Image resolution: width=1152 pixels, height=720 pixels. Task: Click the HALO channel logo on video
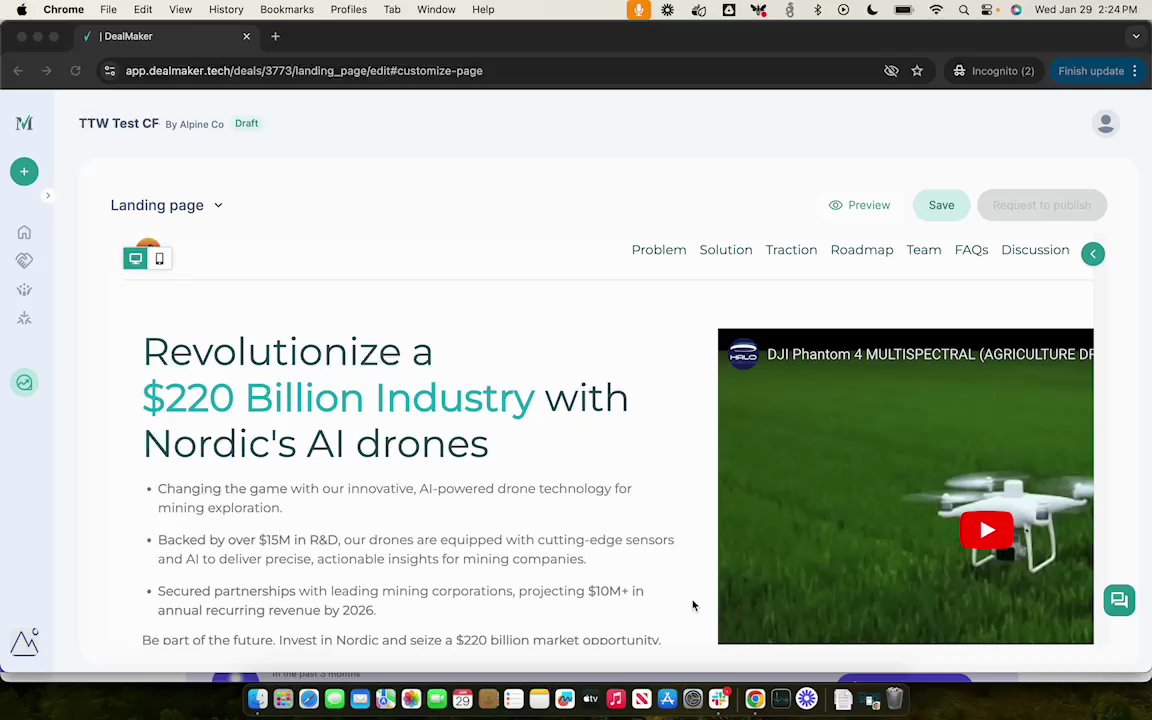click(x=743, y=353)
